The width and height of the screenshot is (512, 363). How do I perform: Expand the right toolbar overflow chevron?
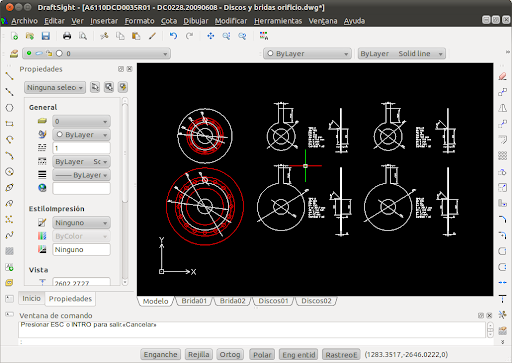click(503, 342)
